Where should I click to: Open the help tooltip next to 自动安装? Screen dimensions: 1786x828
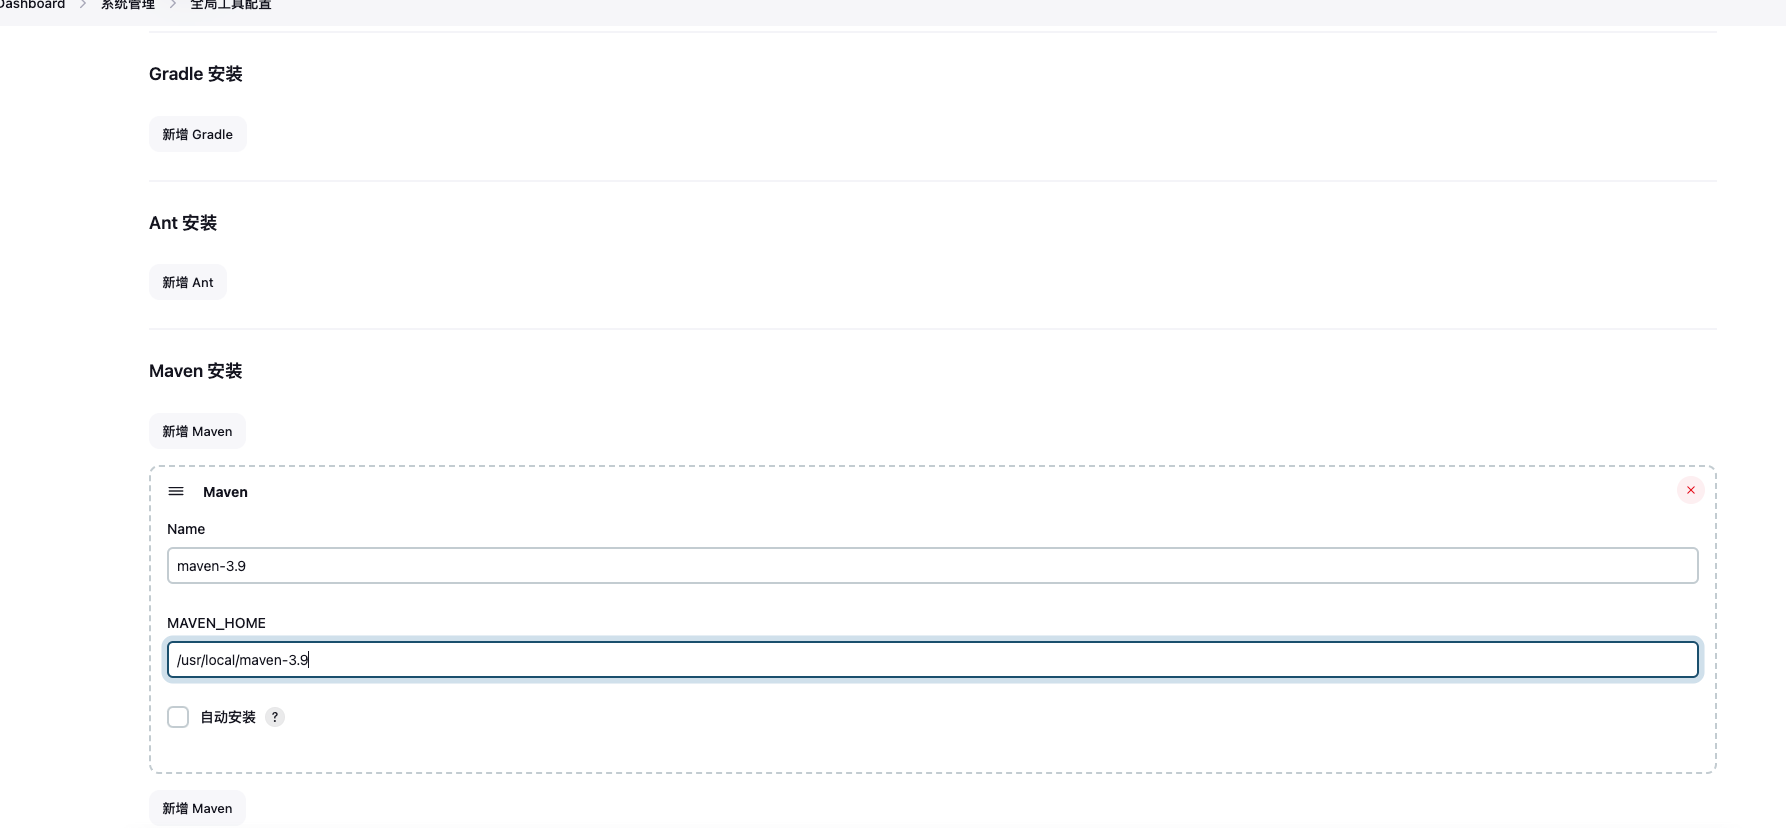tap(275, 717)
